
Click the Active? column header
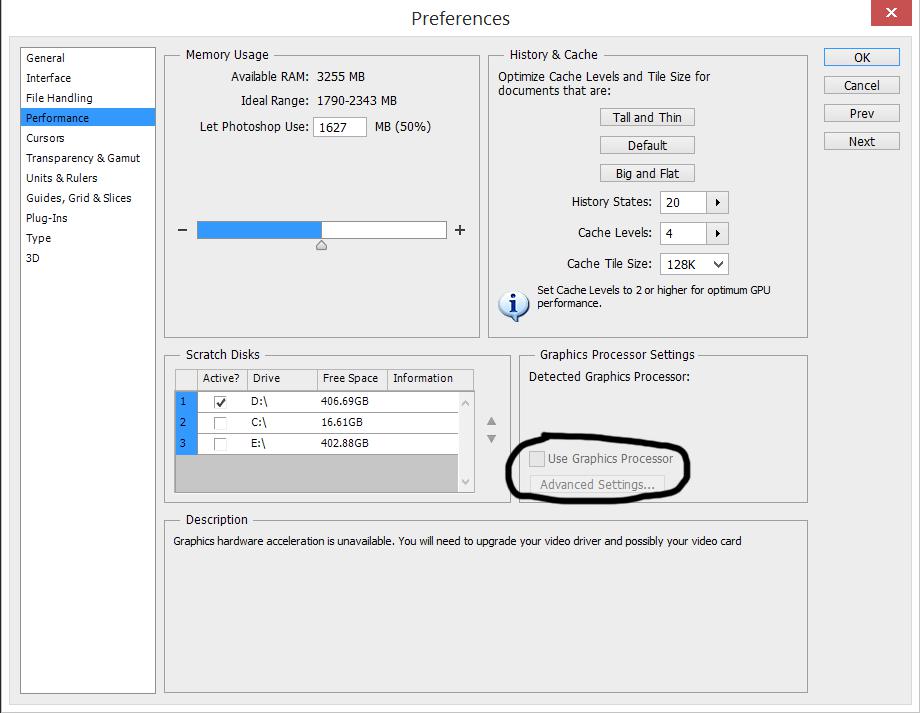[x=222, y=379]
